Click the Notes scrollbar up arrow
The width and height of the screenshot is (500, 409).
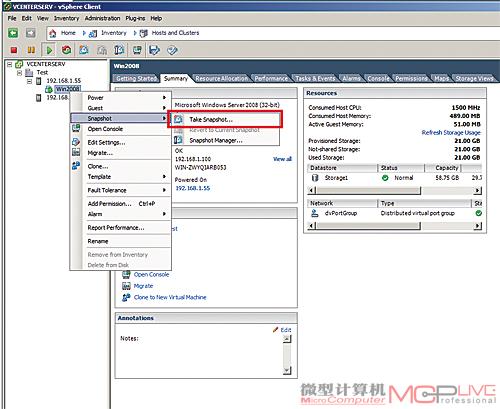click(287, 339)
